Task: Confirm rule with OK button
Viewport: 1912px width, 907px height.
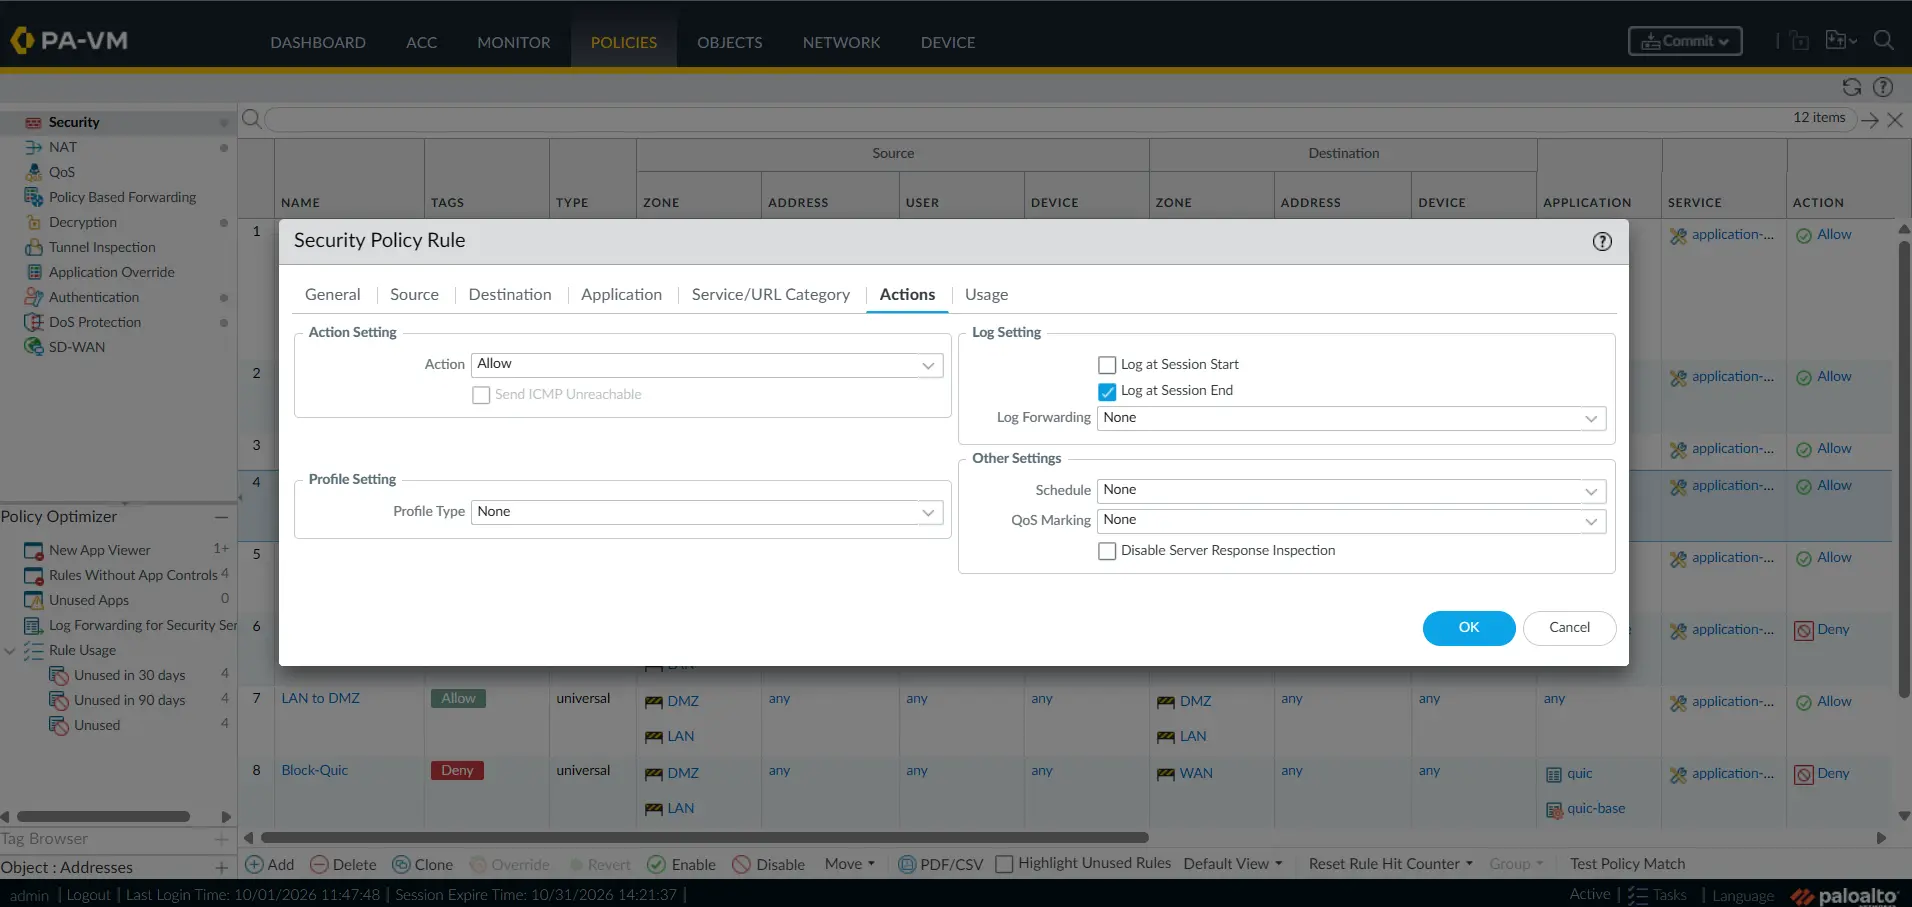Action: point(1469,628)
